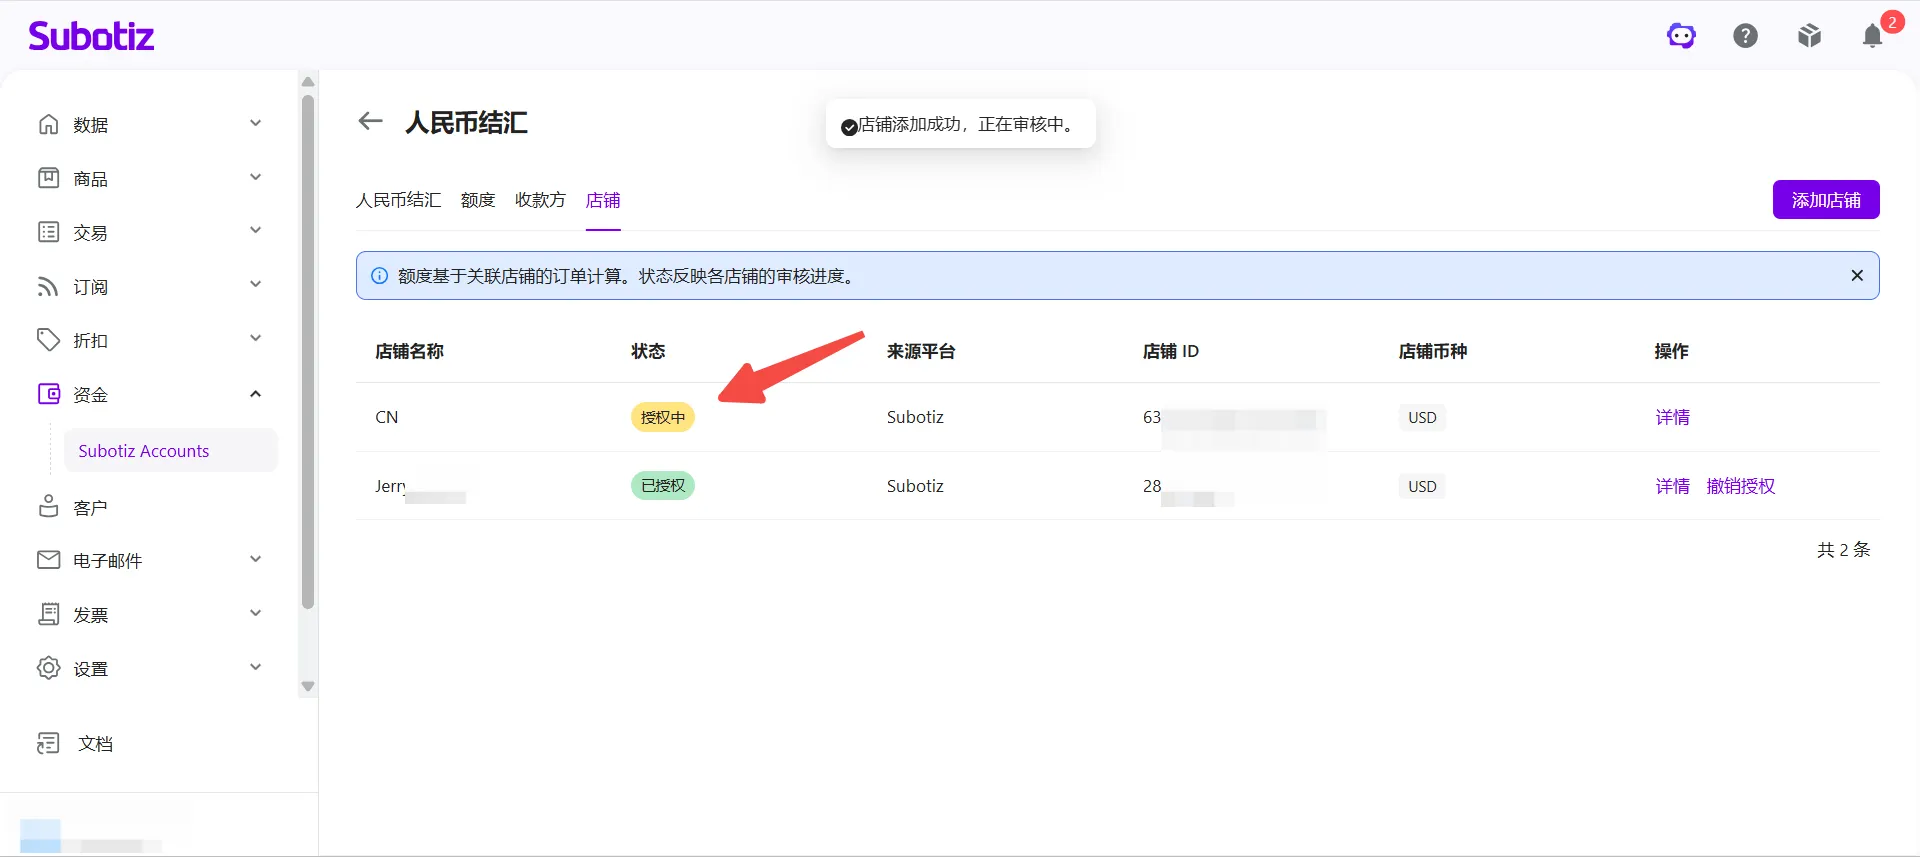Image resolution: width=1920 pixels, height=857 pixels.
Task: Click the package box icon in header
Action: coord(1809,36)
